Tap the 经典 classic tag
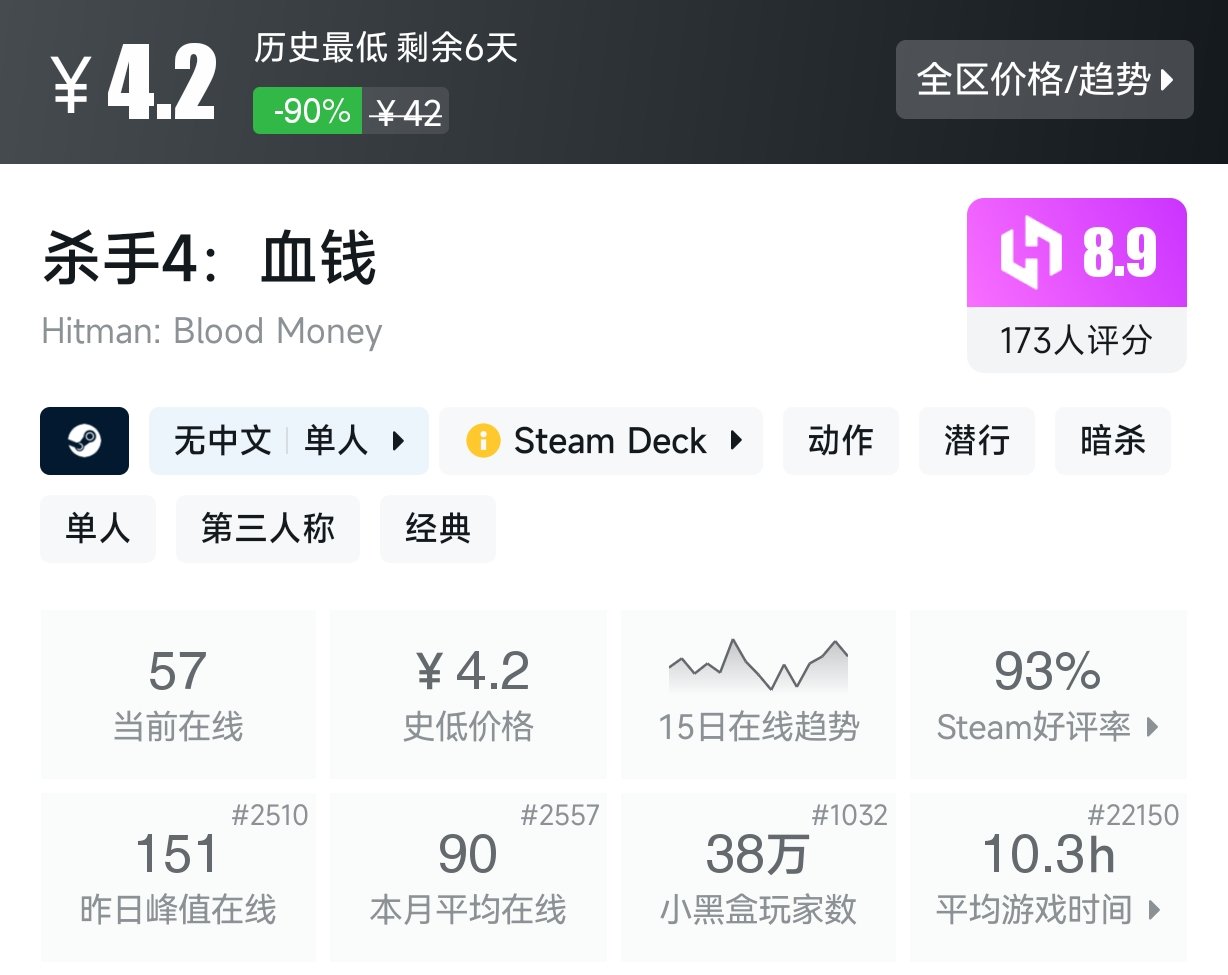Screen dimensions: 1228x975 tap(437, 528)
